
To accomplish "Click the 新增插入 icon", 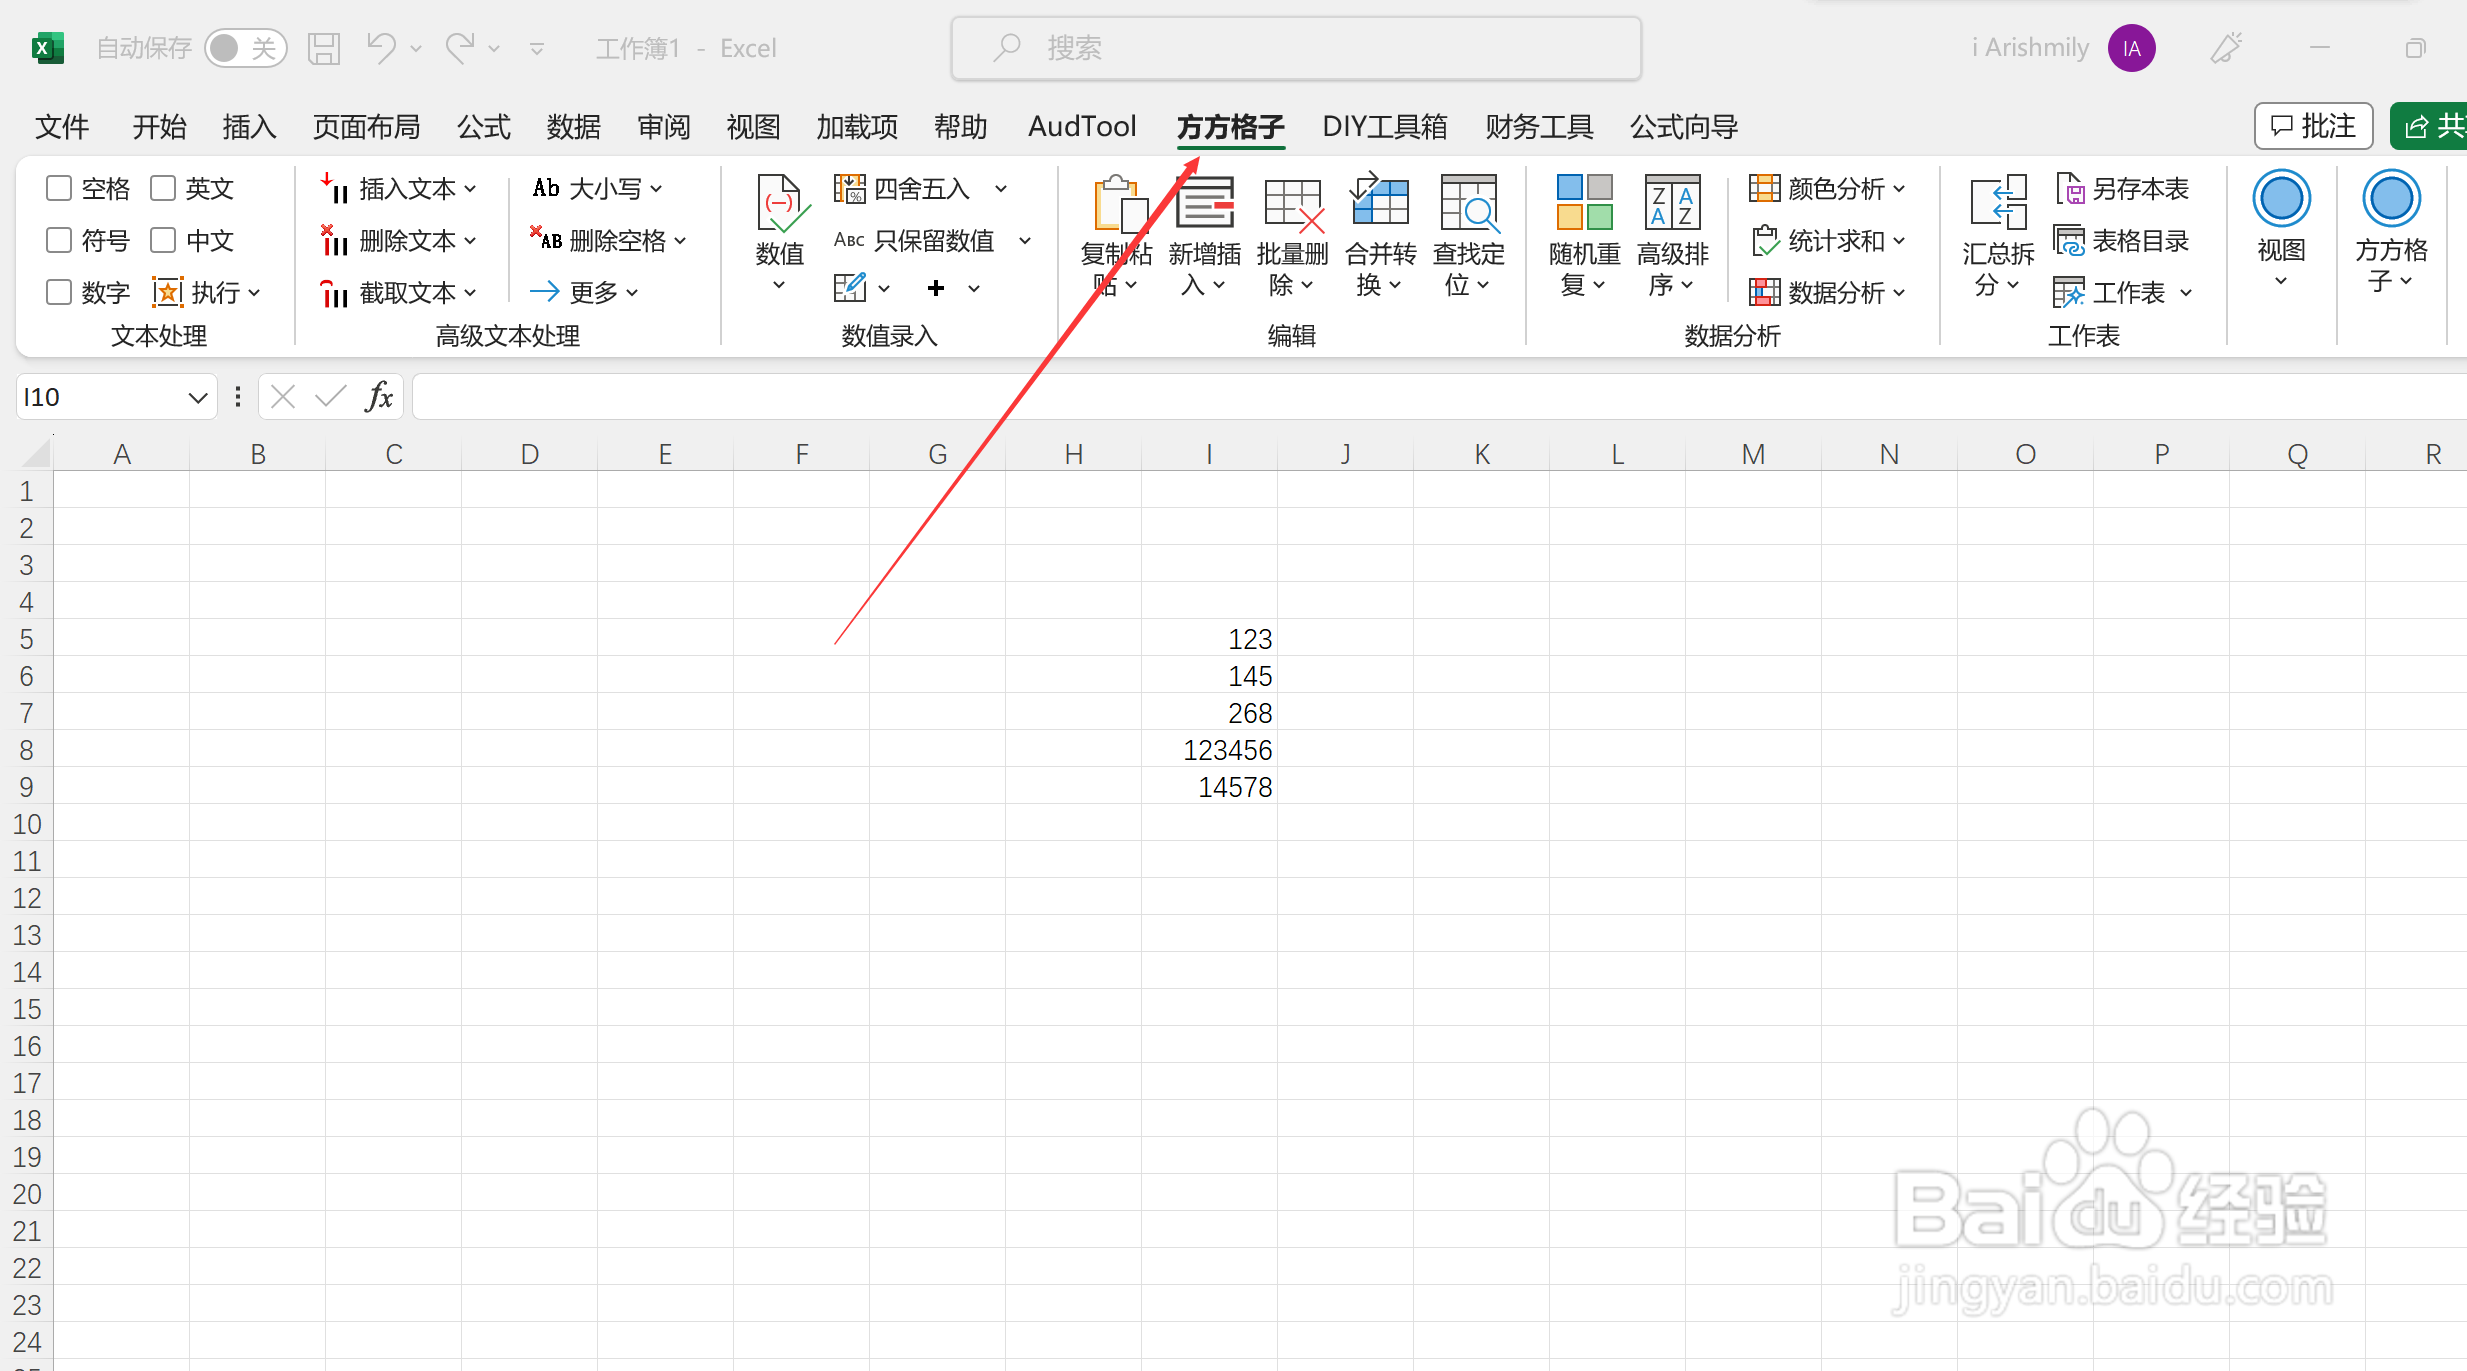I will (1205, 203).
